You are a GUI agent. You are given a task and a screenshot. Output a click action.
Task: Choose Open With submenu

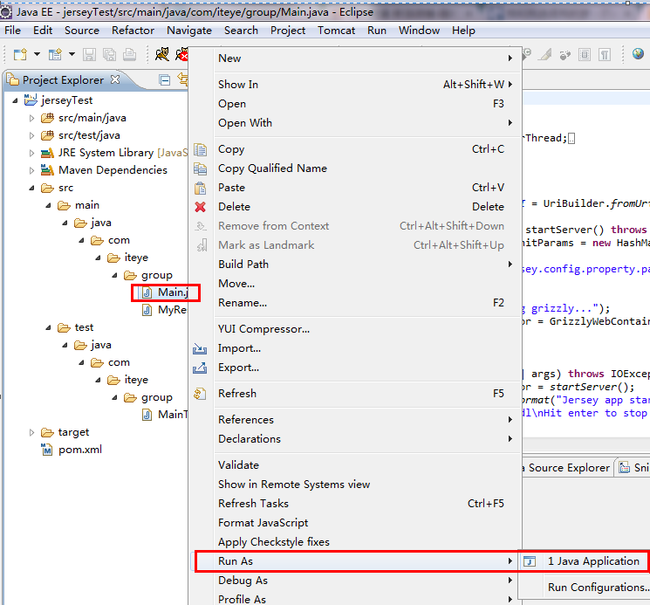355,123
